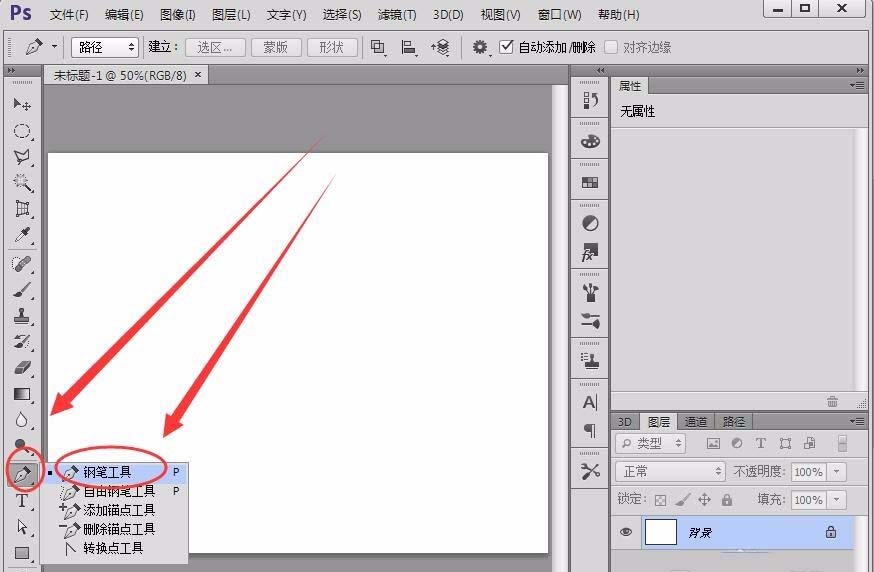Toggle lock all padlock icon
This screenshot has width=874, height=572.
coord(727,500)
